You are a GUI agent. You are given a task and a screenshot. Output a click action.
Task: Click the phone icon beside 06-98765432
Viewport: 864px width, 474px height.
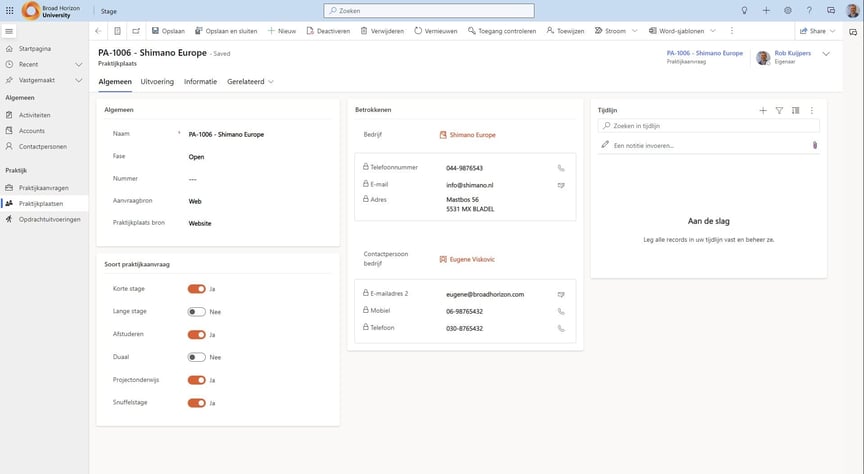(561, 311)
